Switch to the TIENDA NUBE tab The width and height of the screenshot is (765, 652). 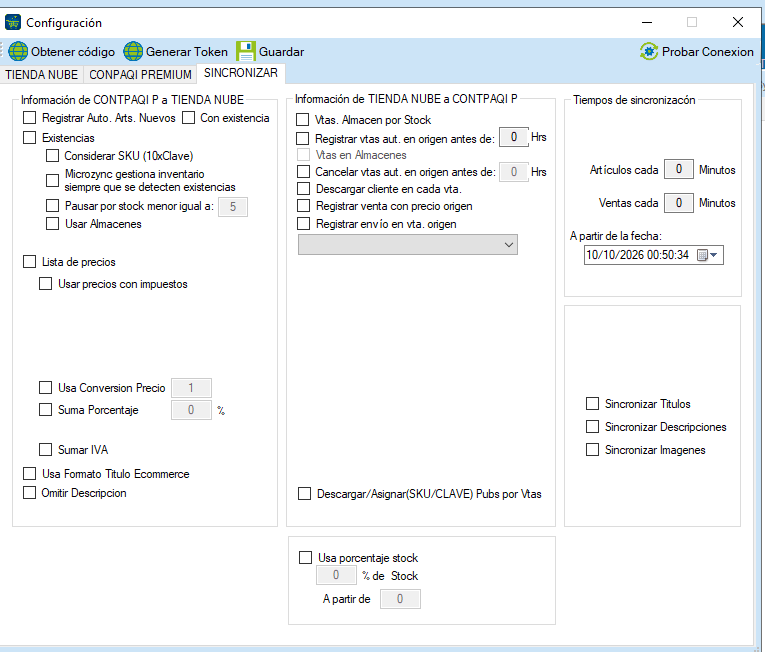click(x=41, y=75)
